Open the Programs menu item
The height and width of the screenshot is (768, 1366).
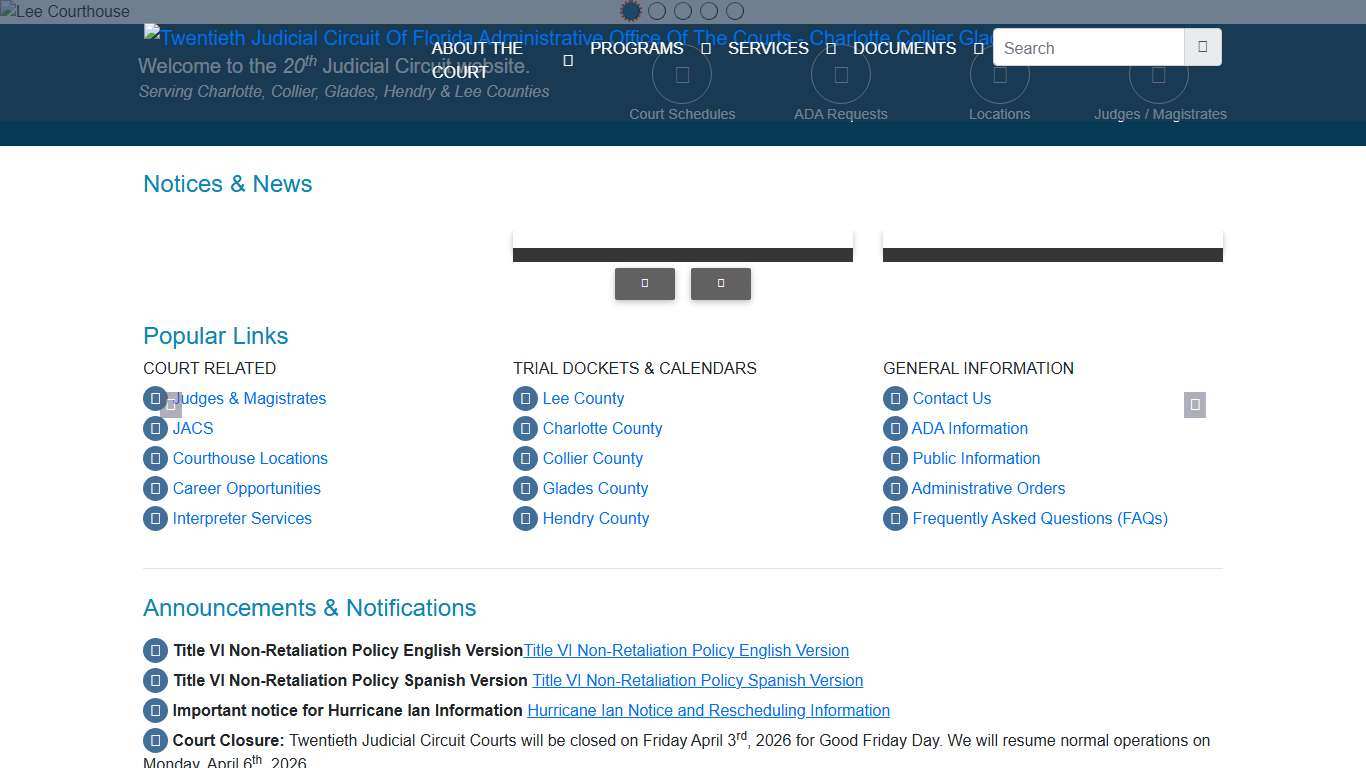tap(636, 49)
